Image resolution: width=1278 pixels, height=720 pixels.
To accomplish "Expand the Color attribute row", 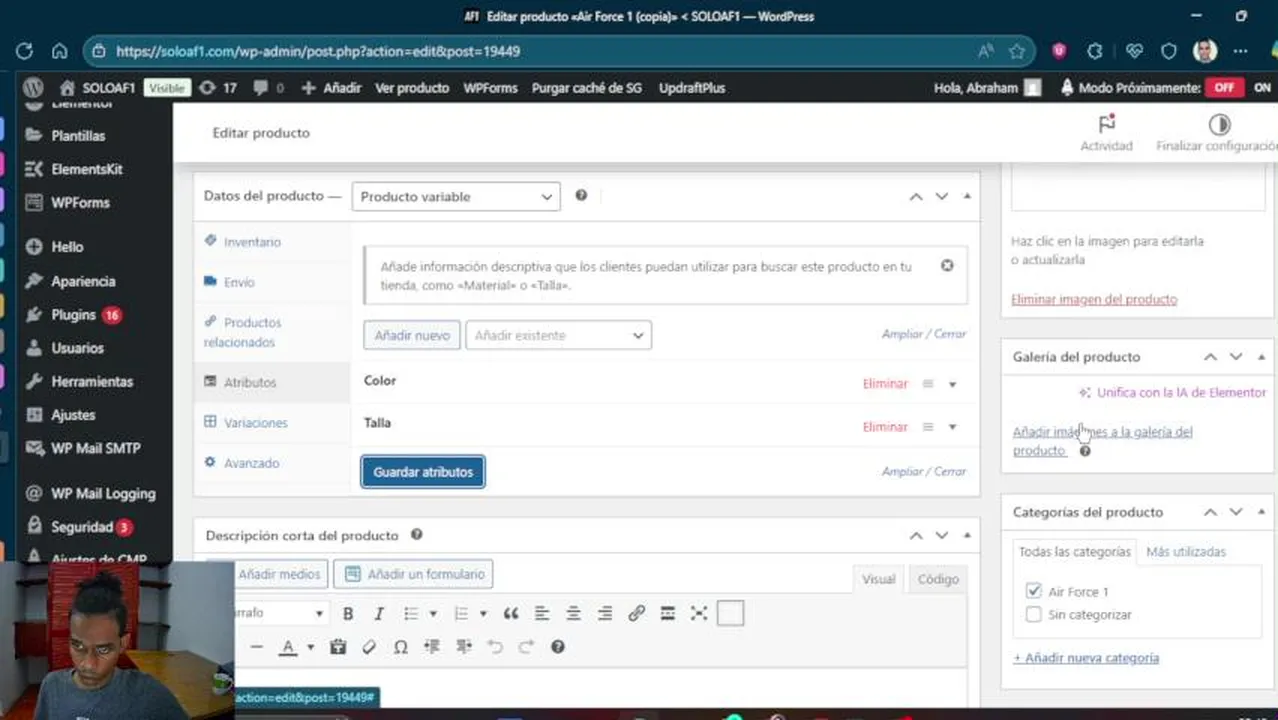I will tap(952, 384).
